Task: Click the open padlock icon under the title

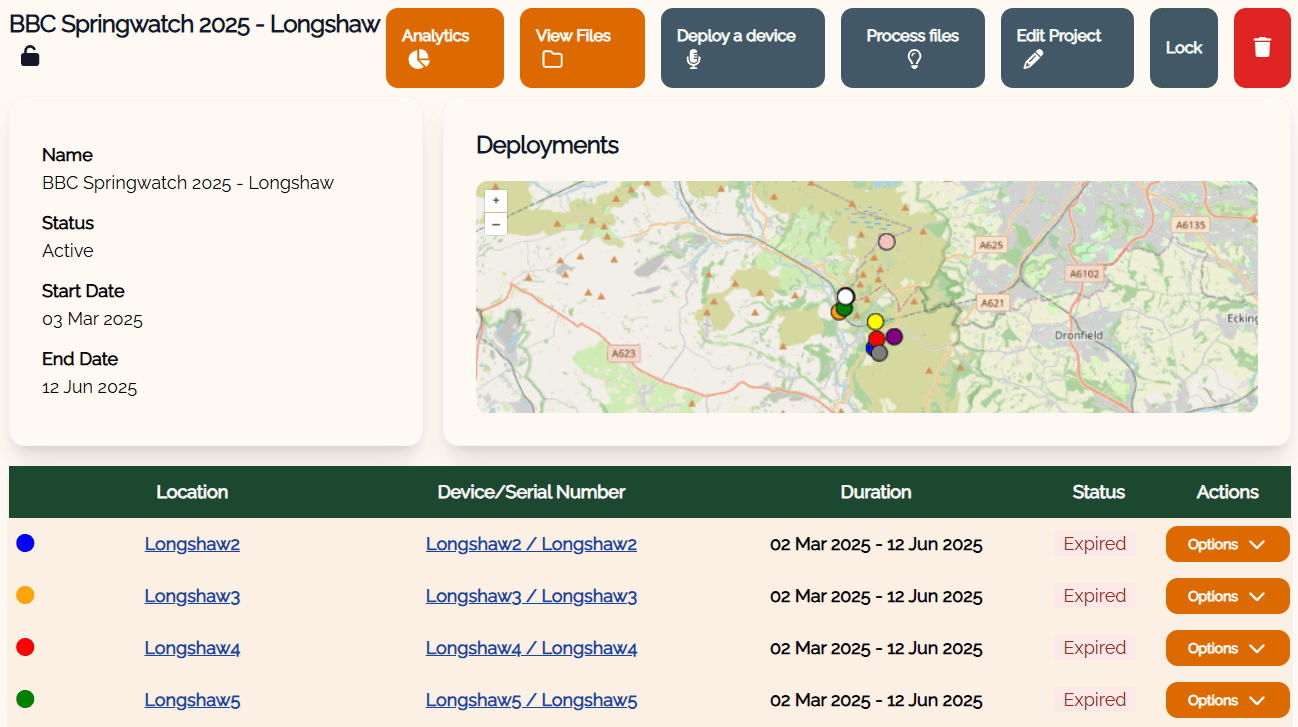Action: (x=30, y=56)
